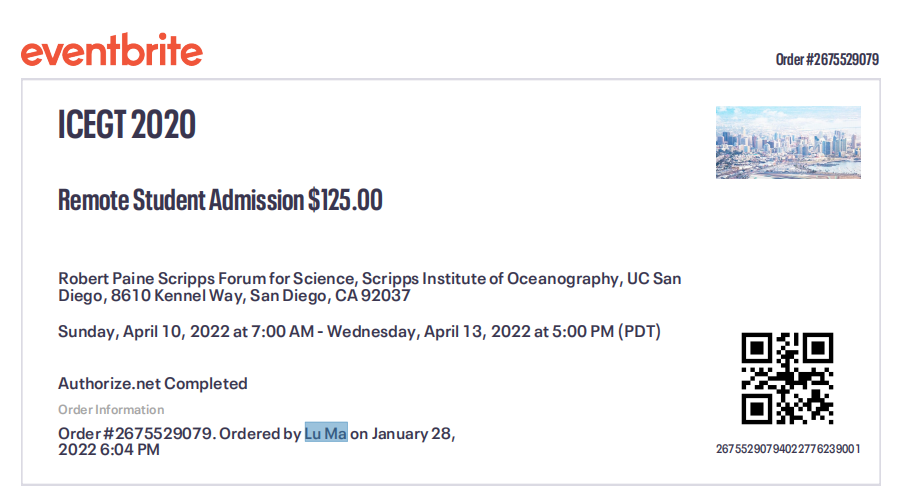Viewport: 909px width, 502px height.
Task: Click the (PDT) timezone label
Action: [640, 332]
